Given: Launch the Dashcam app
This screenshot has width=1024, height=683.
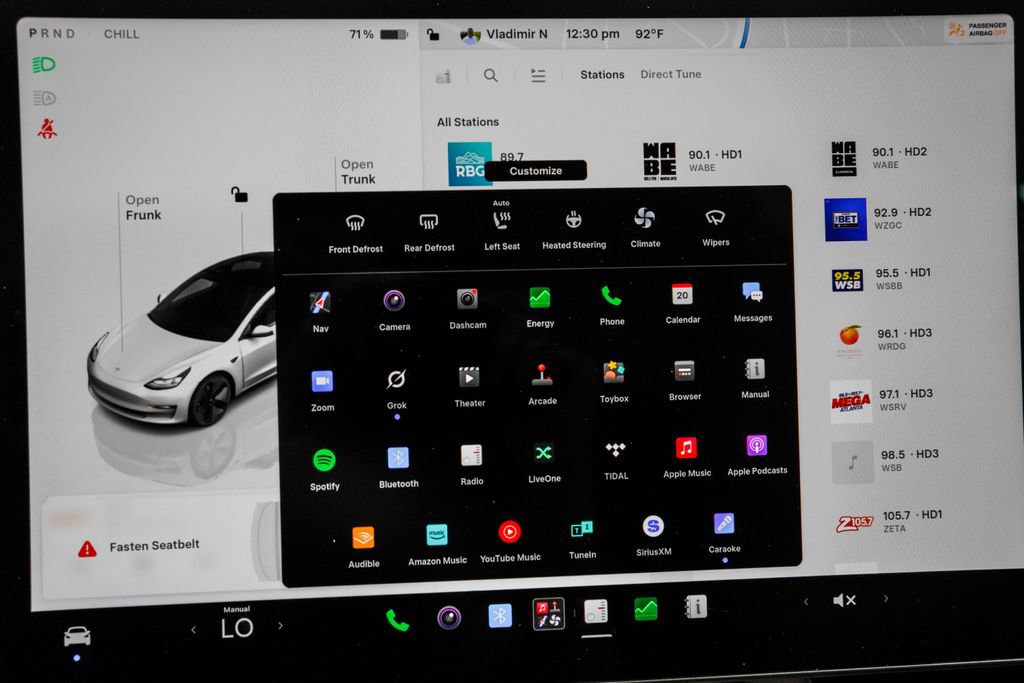Looking at the screenshot, I should pyautogui.click(x=468, y=307).
